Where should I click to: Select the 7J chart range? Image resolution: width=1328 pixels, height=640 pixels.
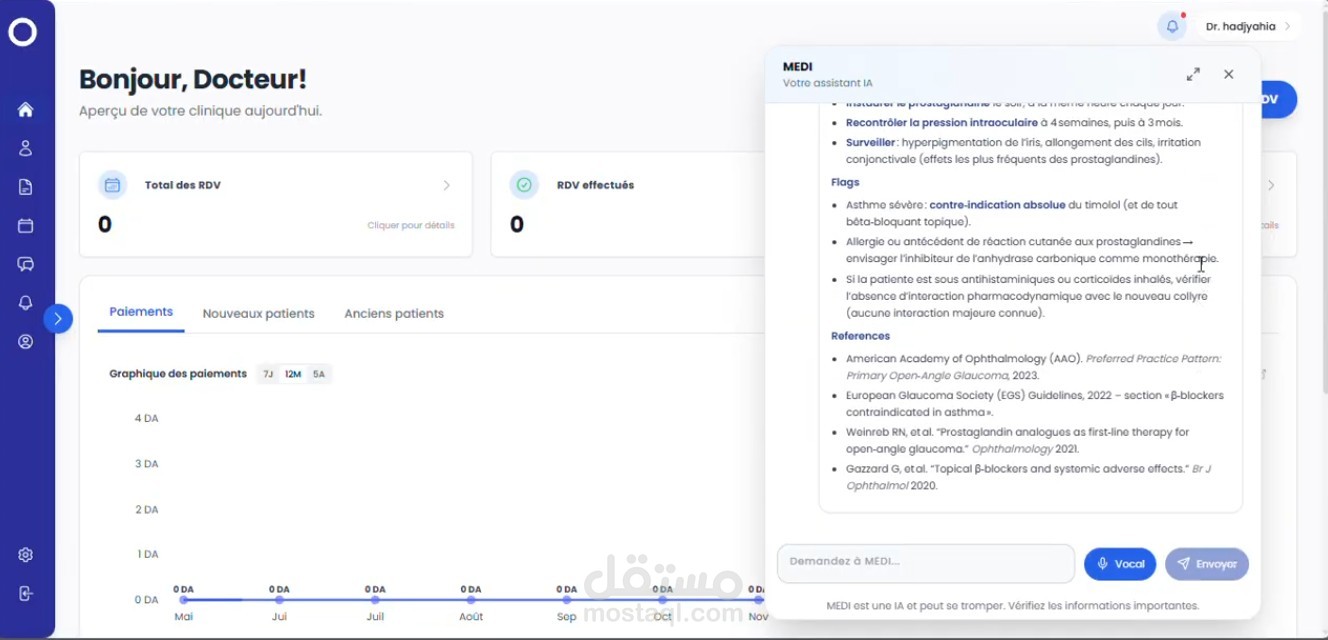(x=268, y=374)
